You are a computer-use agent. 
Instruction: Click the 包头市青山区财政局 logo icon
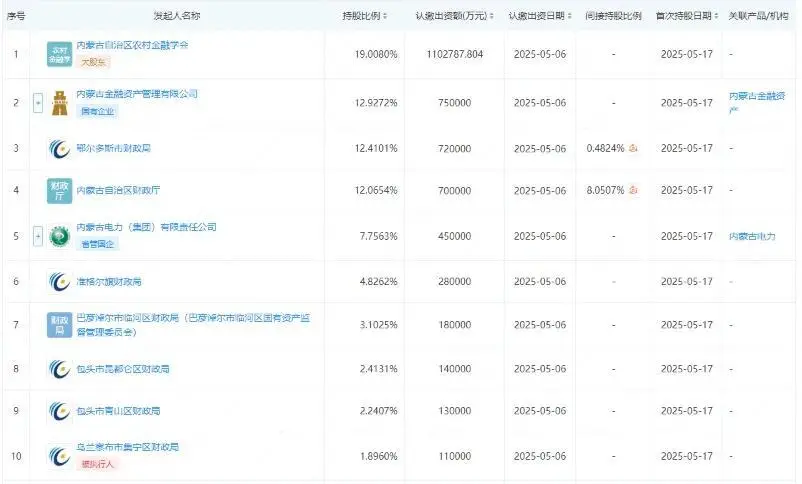pos(59,411)
